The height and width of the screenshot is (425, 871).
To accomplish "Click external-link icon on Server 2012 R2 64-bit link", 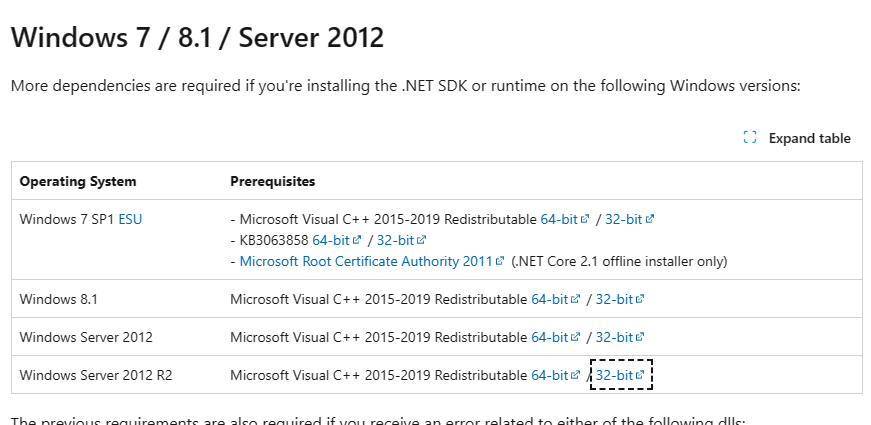I will [575, 375].
